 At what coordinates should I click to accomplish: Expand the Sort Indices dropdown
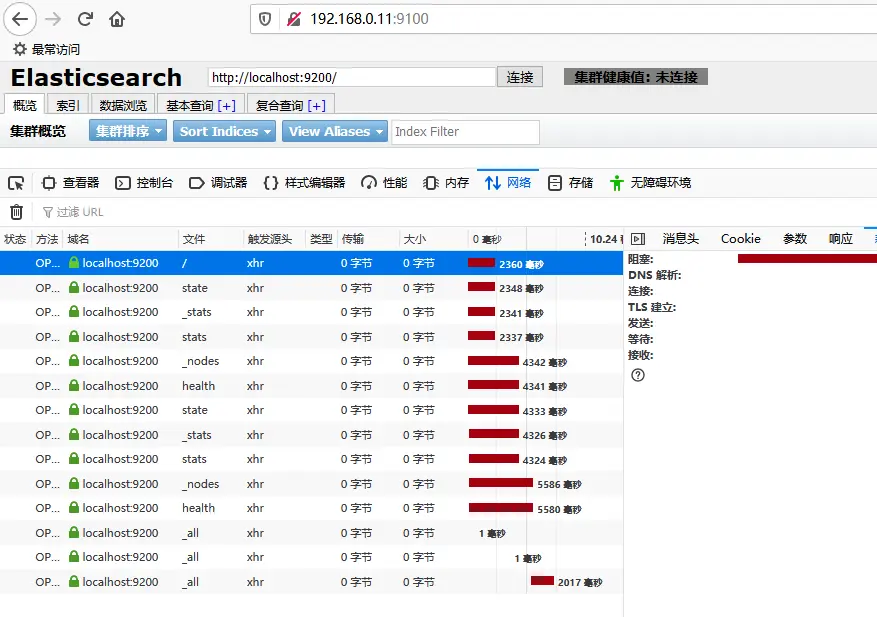[x=224, y=131]
